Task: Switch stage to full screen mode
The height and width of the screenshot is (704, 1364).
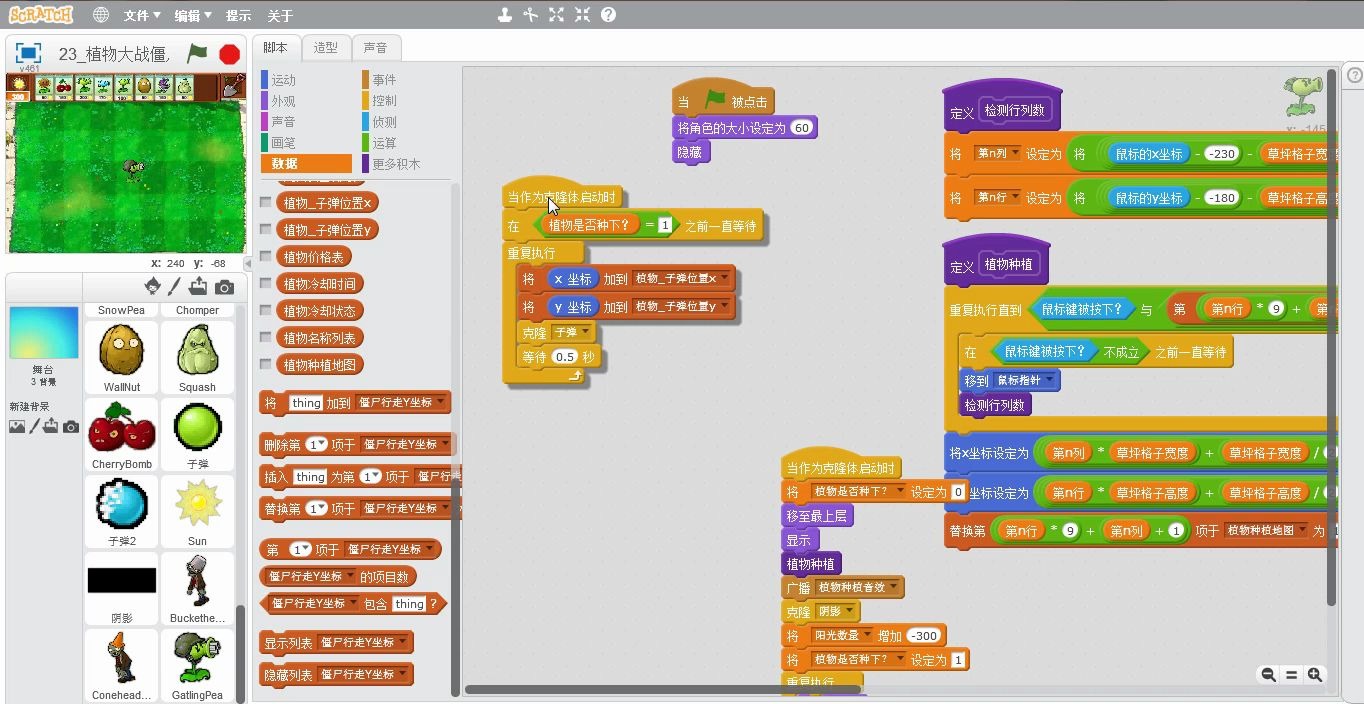Action: [x=28, y=53]
